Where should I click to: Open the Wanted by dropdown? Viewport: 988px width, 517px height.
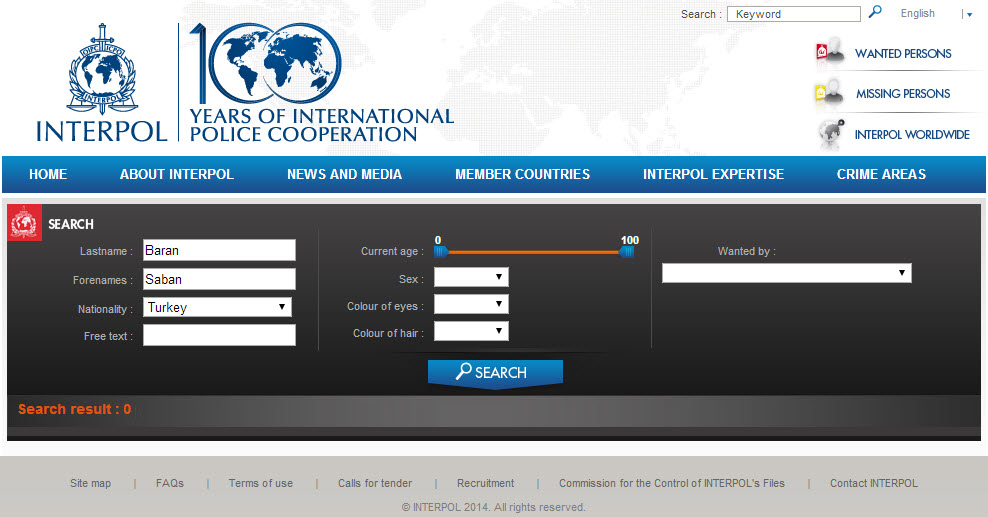point(786,273)
